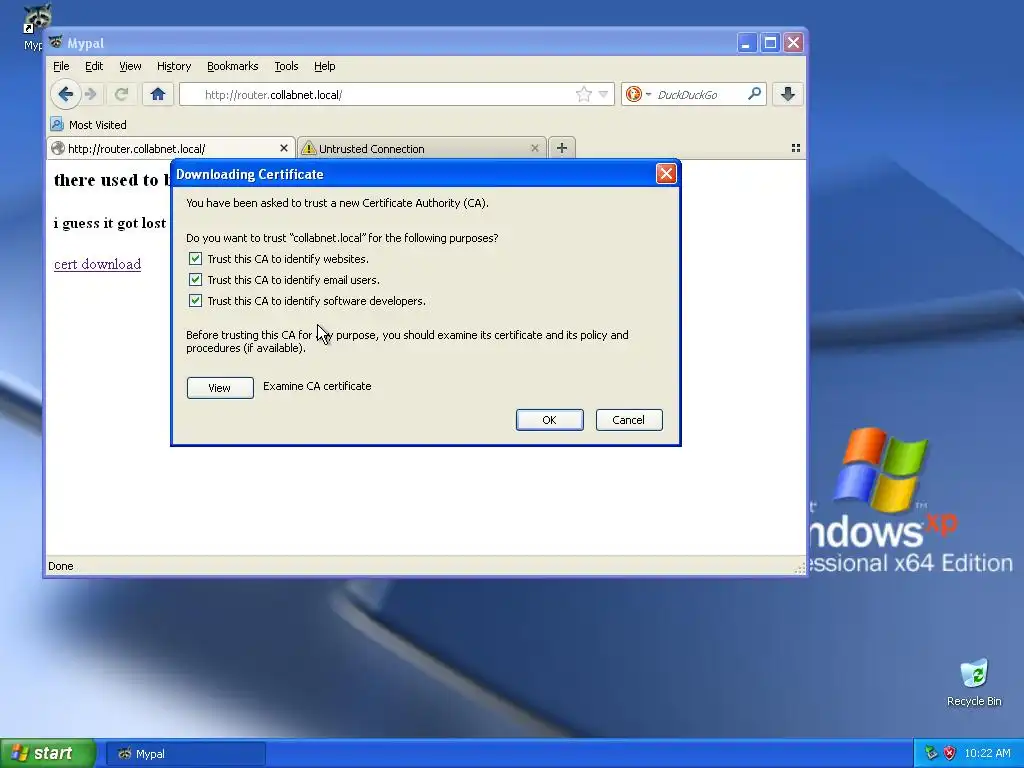Open a new tab with the plus button
Screen dimensions: 1024x768
(x=562, y=148)
